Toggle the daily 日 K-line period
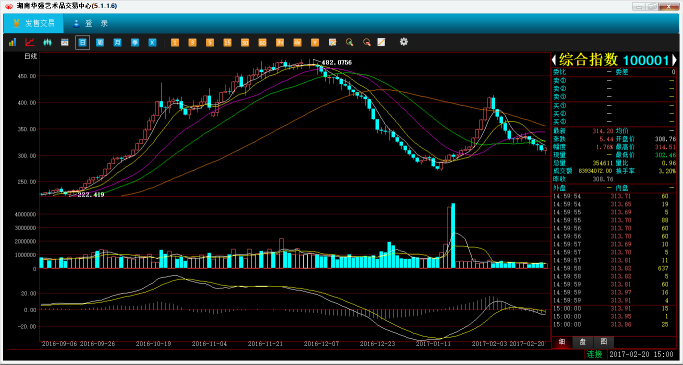Image resolution: width=683 pixels, height=365 pixels. coord(82,42)
